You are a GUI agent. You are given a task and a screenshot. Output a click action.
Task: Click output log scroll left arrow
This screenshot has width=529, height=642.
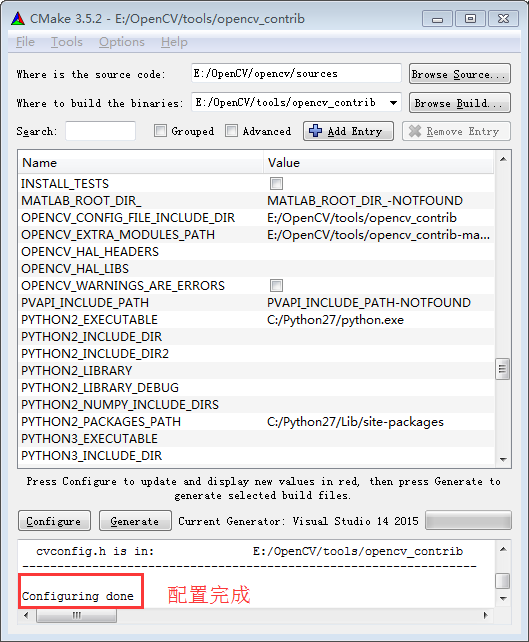click(26, 615)
